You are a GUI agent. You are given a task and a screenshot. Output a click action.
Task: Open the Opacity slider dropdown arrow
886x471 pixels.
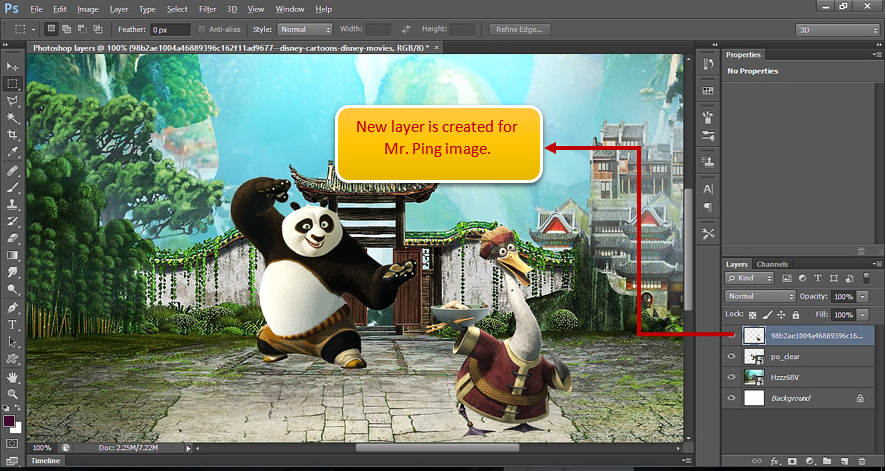(862, 296)
